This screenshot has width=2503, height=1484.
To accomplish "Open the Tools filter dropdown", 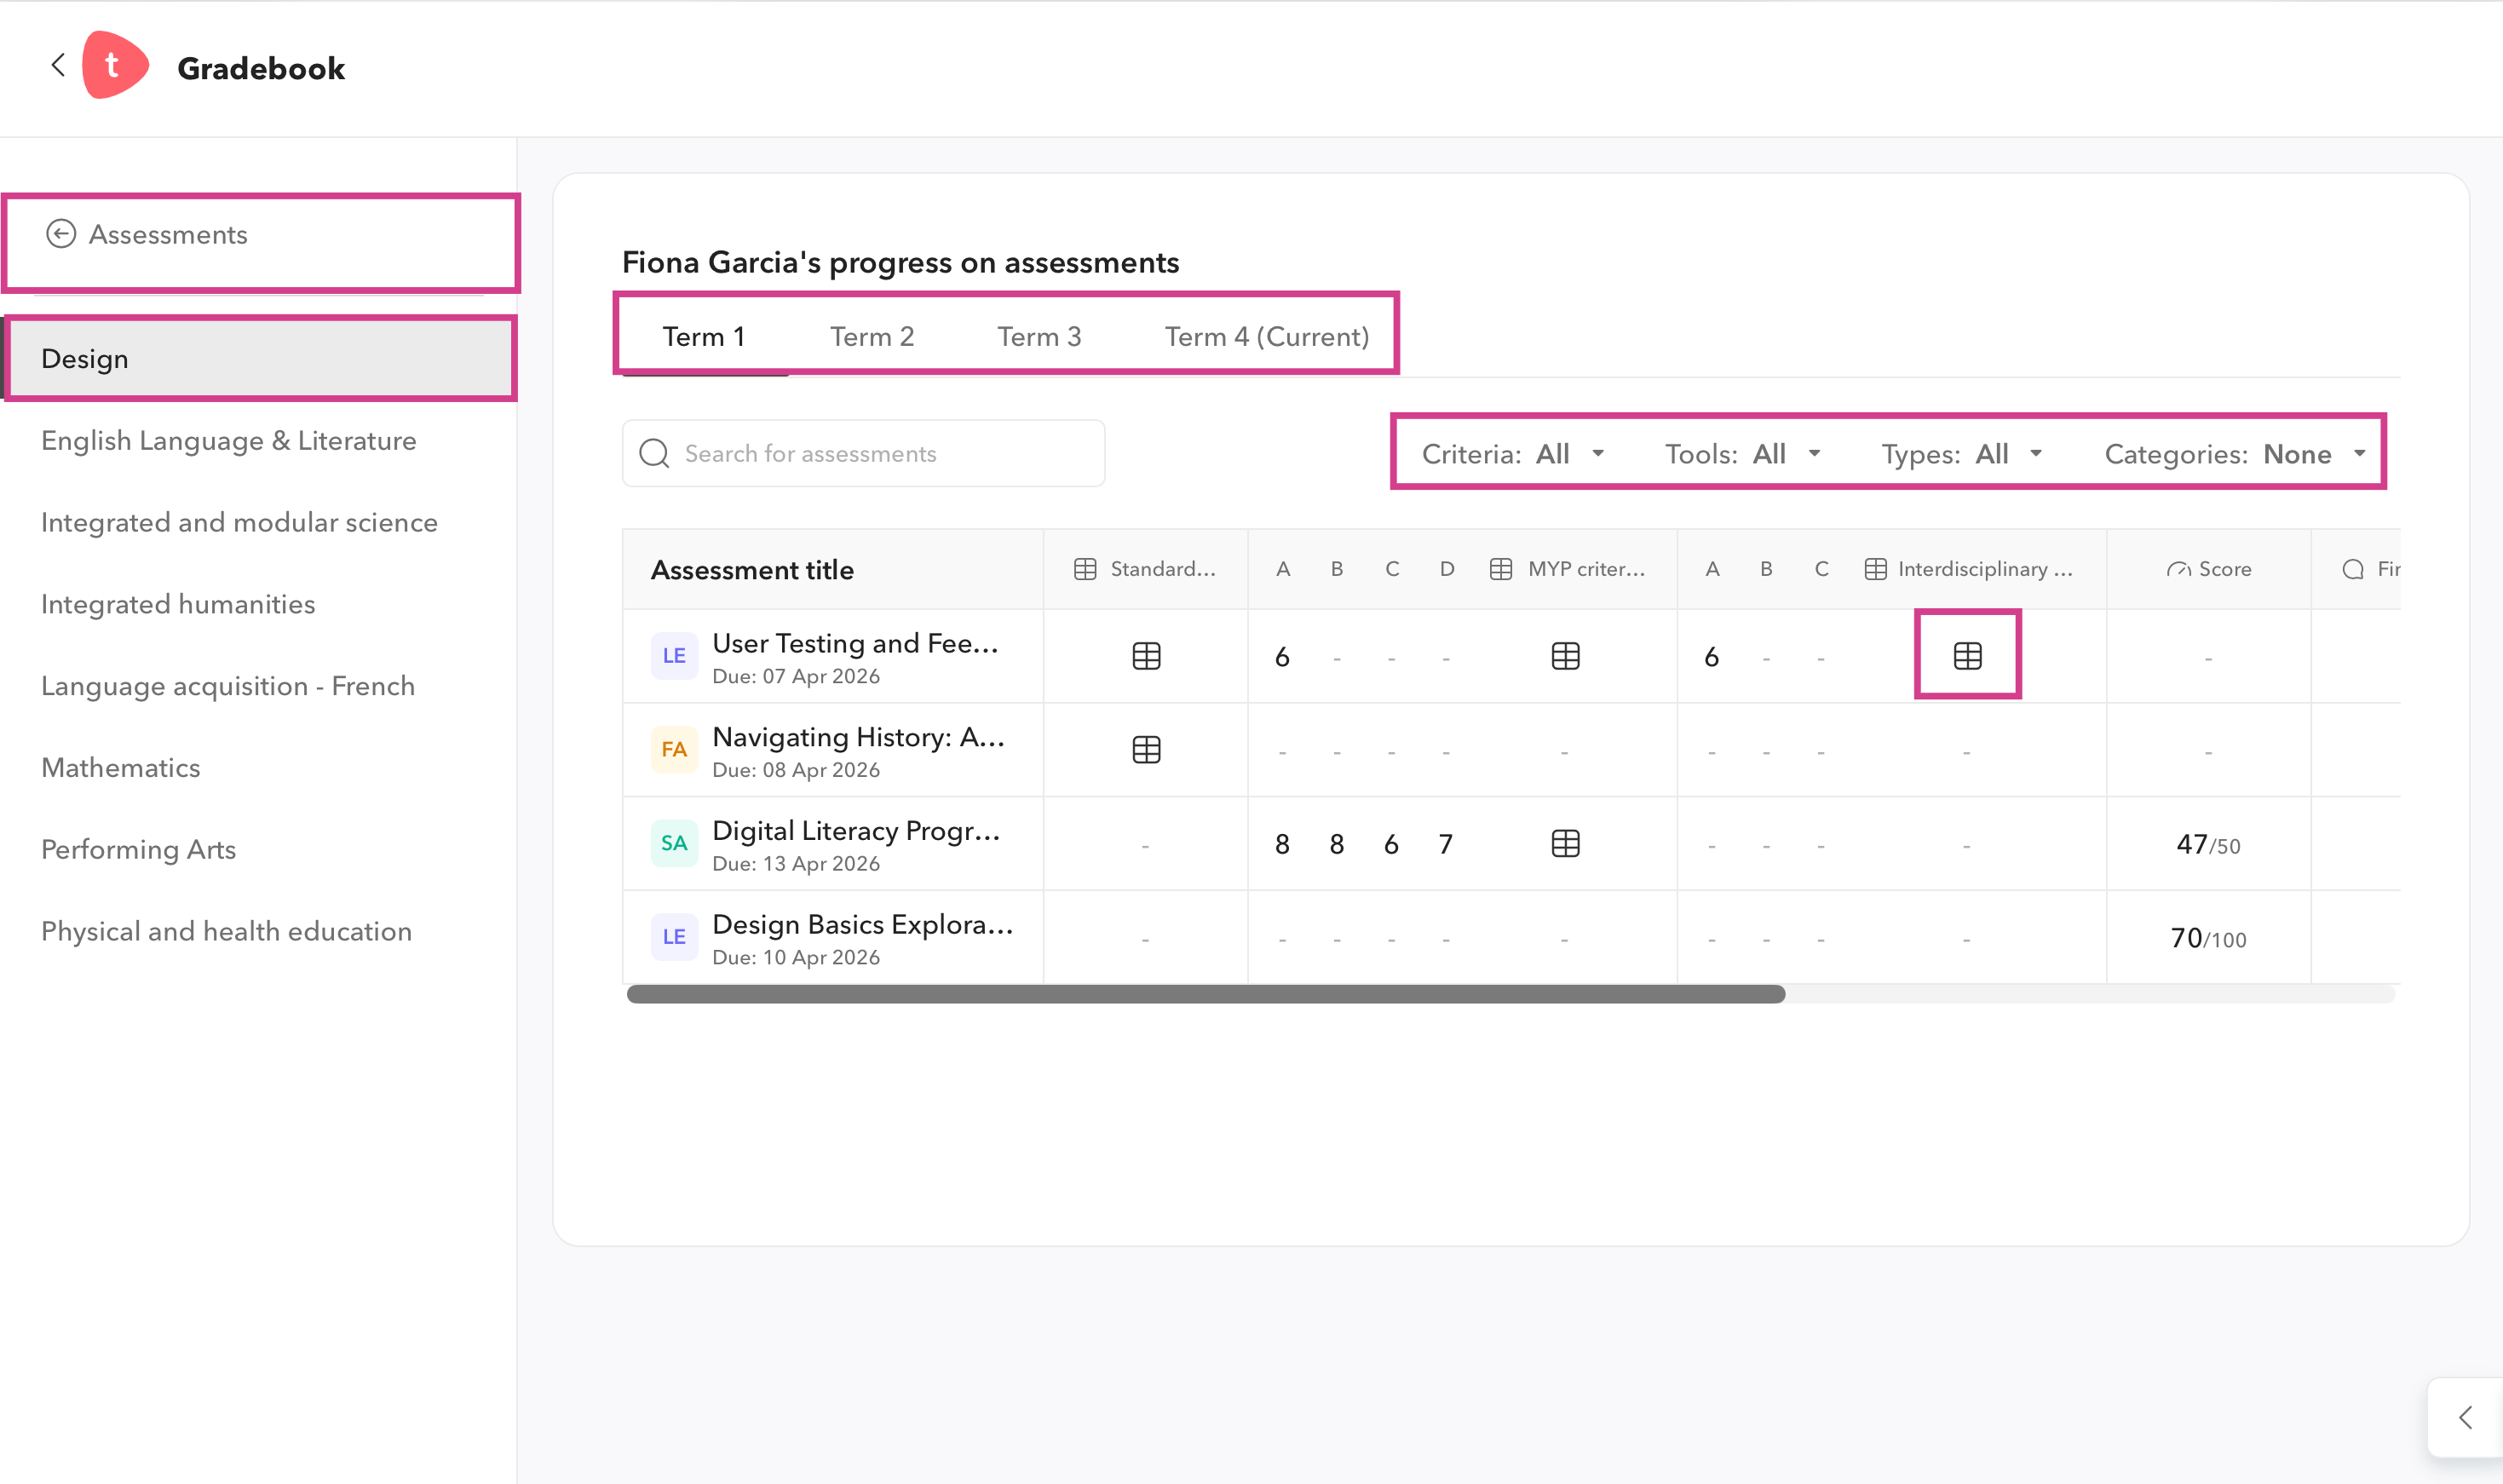I will coord(1743,454).
